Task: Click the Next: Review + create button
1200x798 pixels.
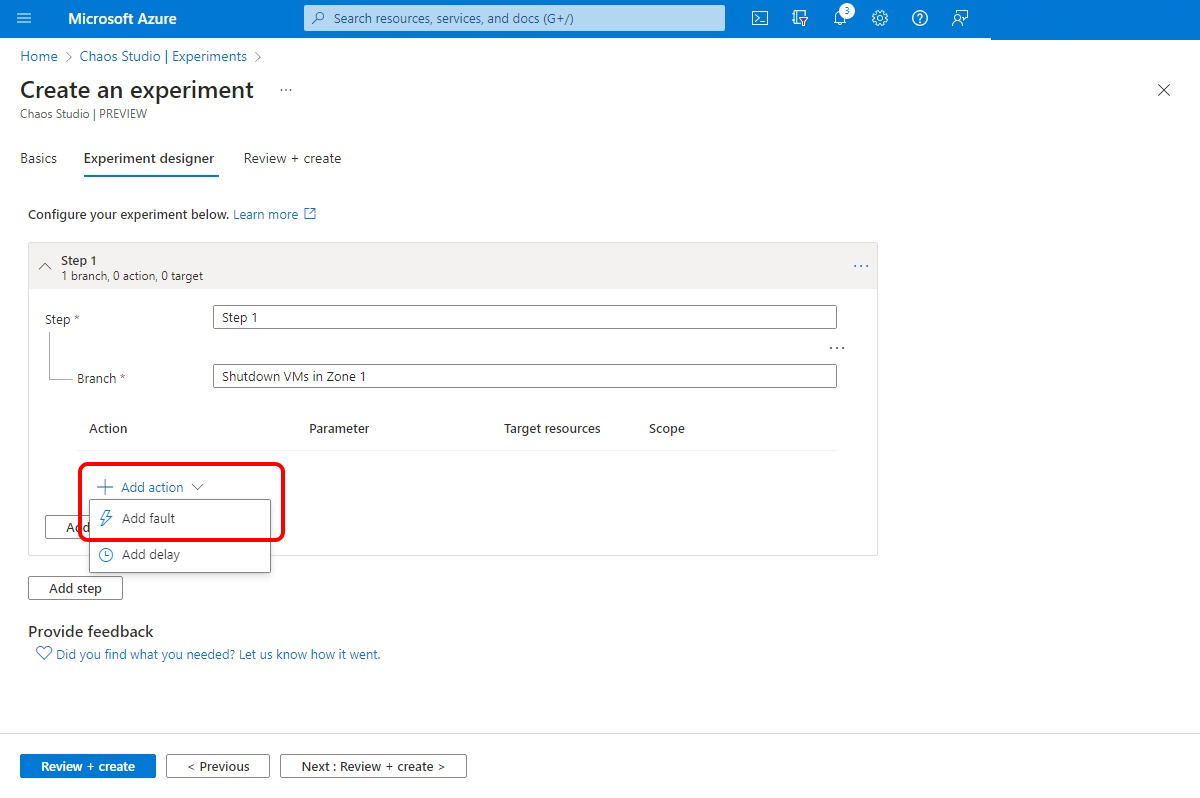Action: (372, 766)
